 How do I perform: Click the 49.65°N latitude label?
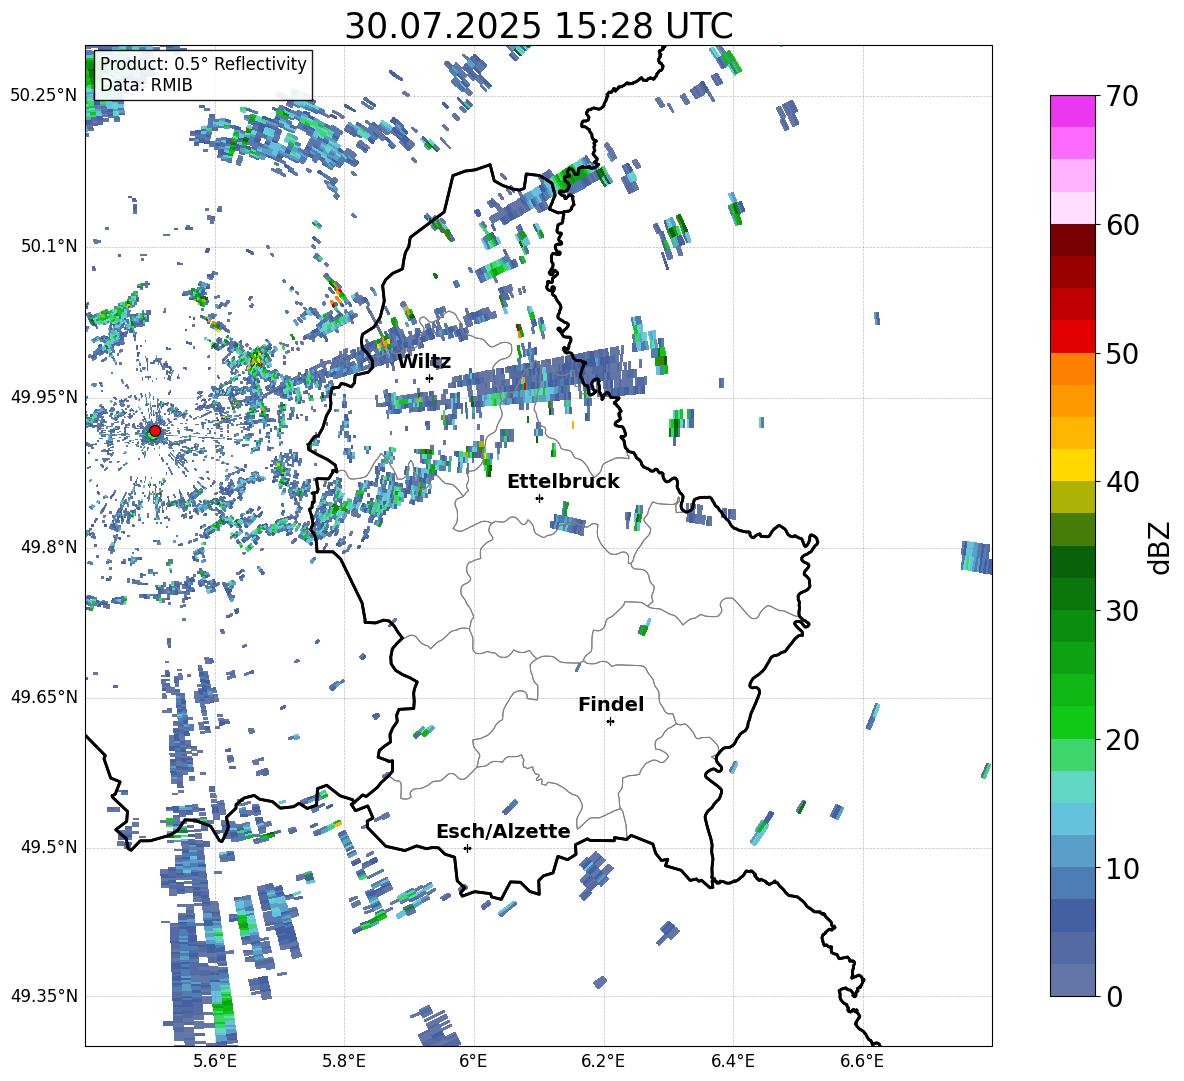(x=44, y=696)
